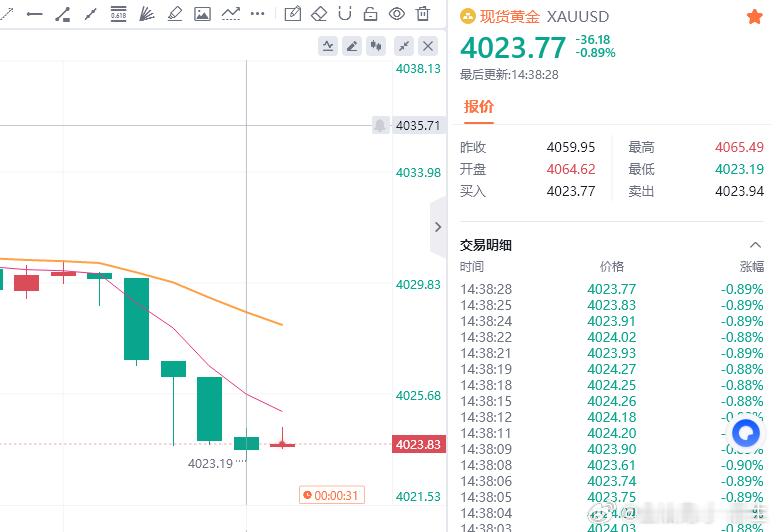
Task: Select the Gann fan lines tool
Action: pyautogui.click(x=146, y=14)
